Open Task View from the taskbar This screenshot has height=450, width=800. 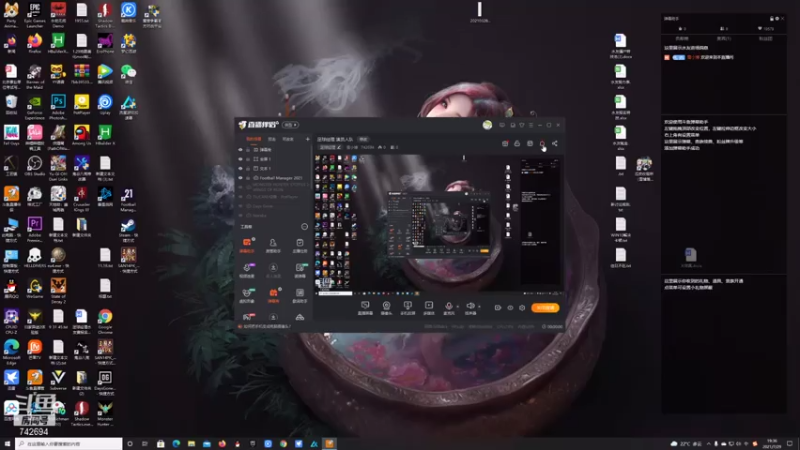(x=145, y=444)
